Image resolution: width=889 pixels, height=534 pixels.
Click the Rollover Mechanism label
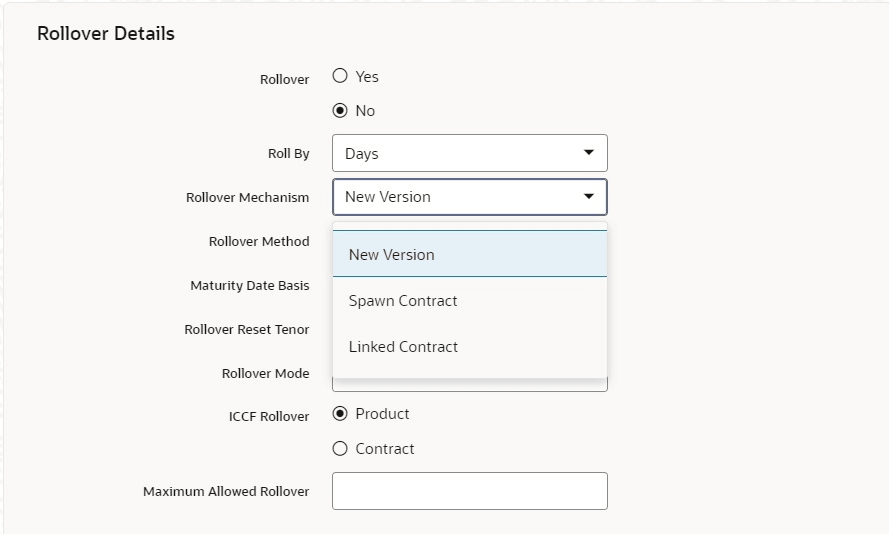pos(248,197)
